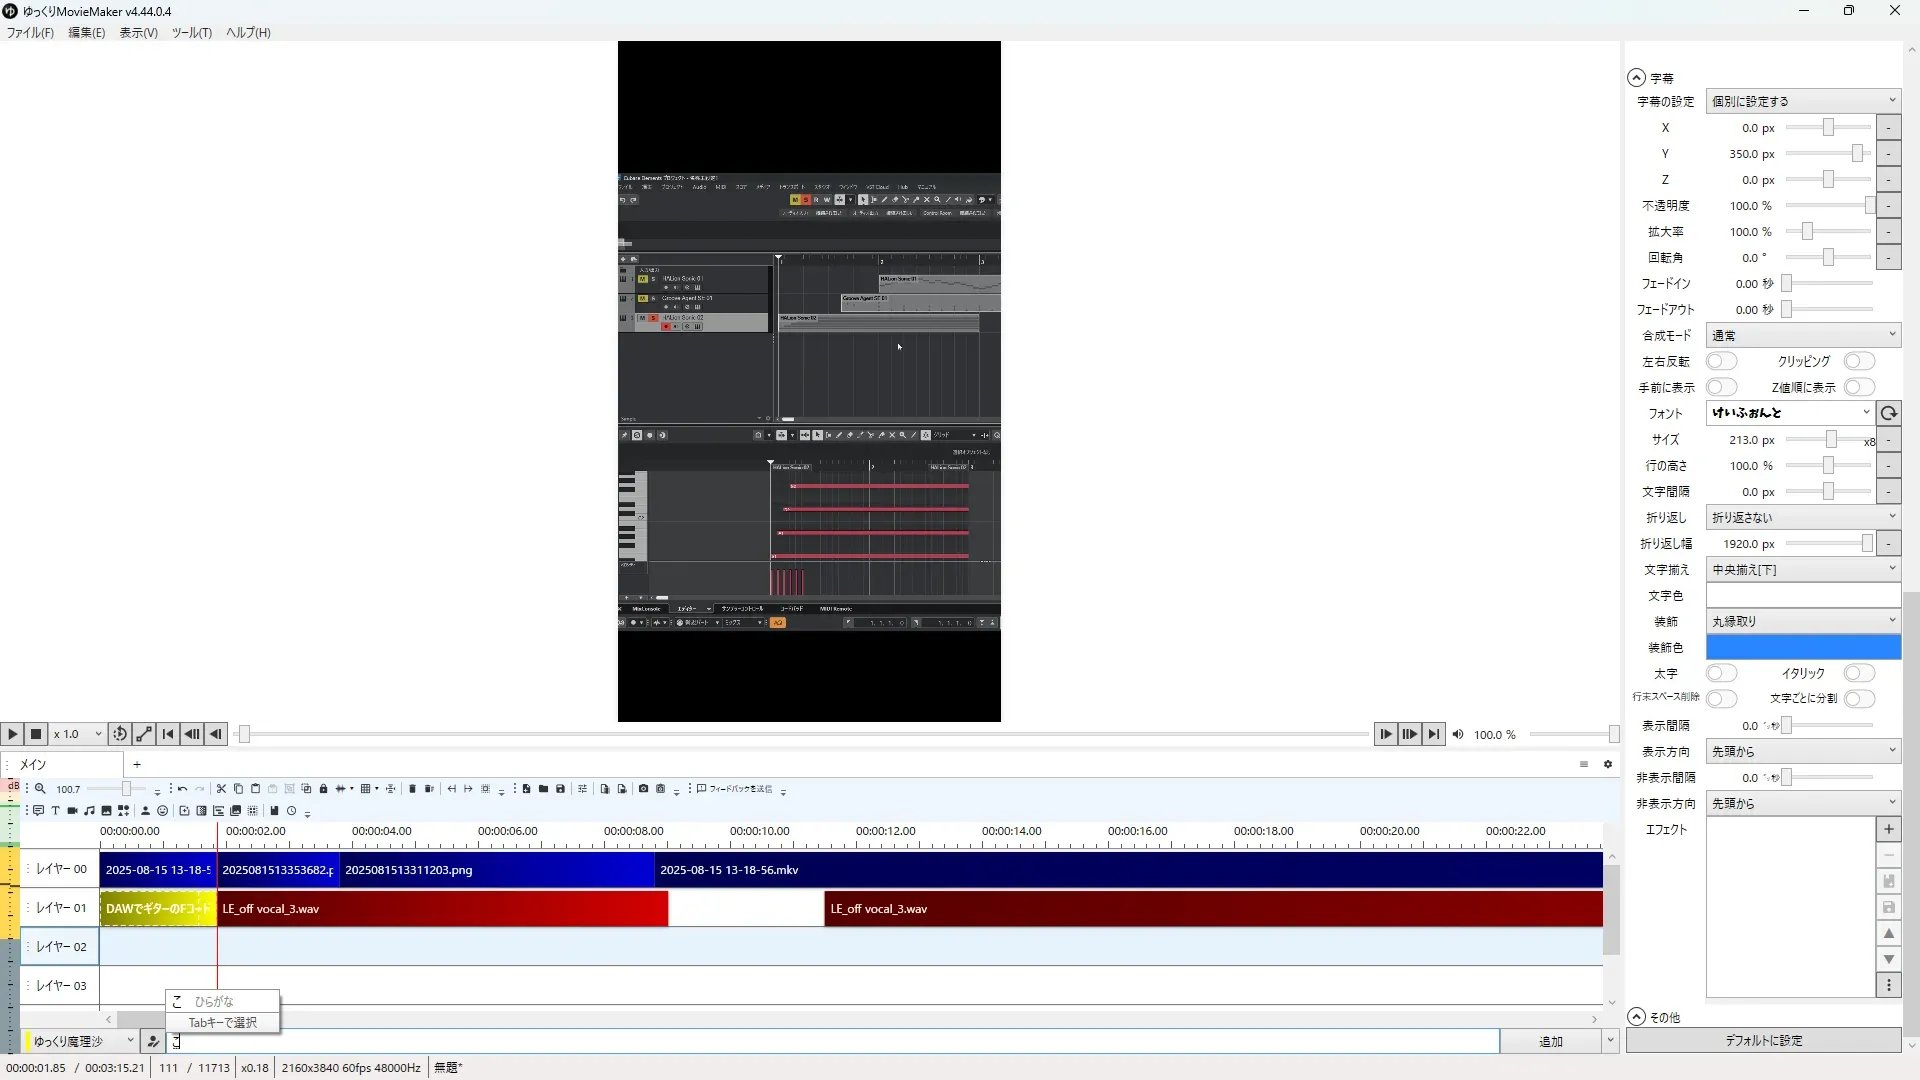Click the add audio music note icon
Viewport: 1920px width, 1080px height.
(89, 811)
